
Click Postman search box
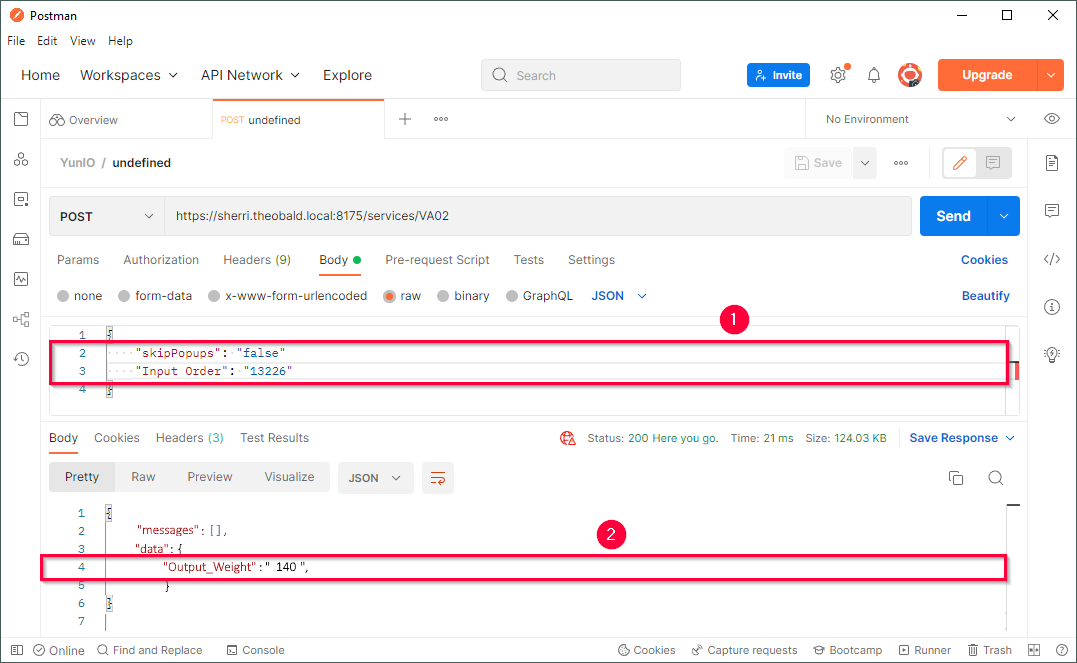580,75
